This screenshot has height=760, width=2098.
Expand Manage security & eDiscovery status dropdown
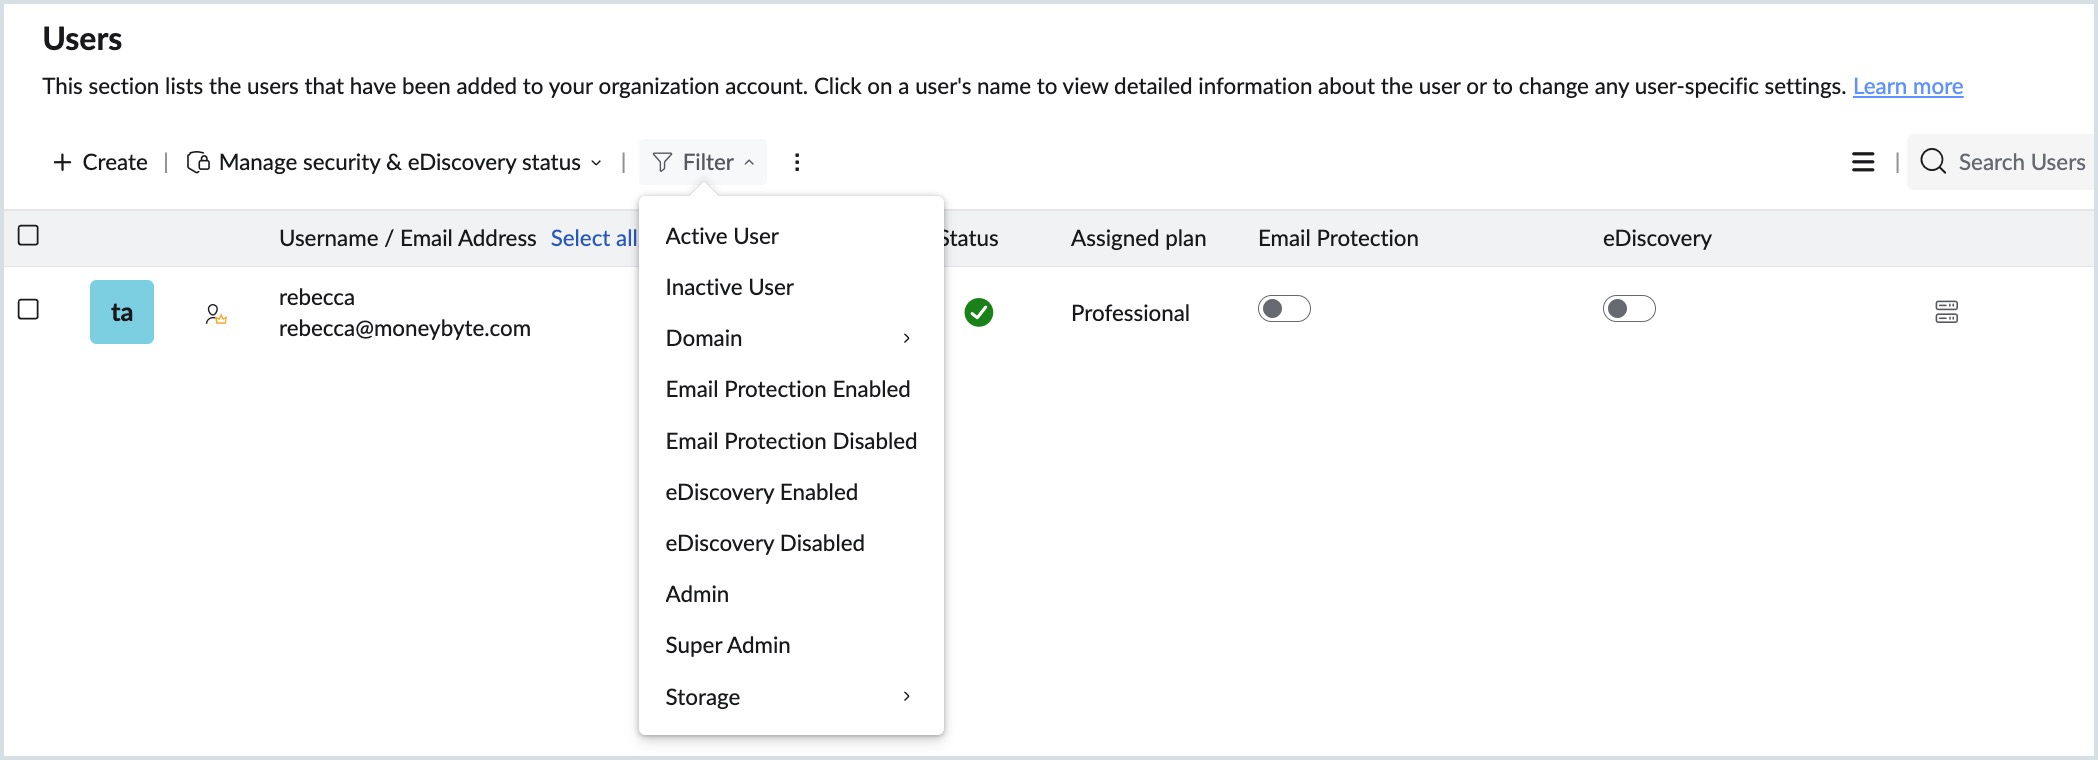pos(395,162)
